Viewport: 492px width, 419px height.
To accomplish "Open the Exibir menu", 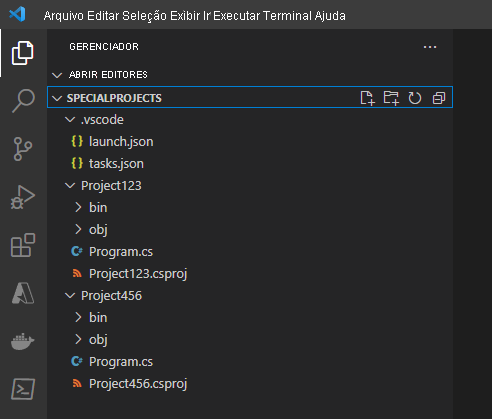I will pos(185,16).
